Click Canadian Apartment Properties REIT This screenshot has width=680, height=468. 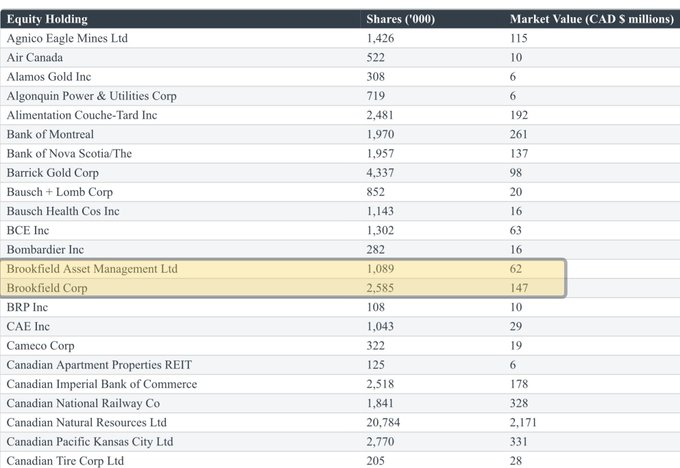pos(99,365)
